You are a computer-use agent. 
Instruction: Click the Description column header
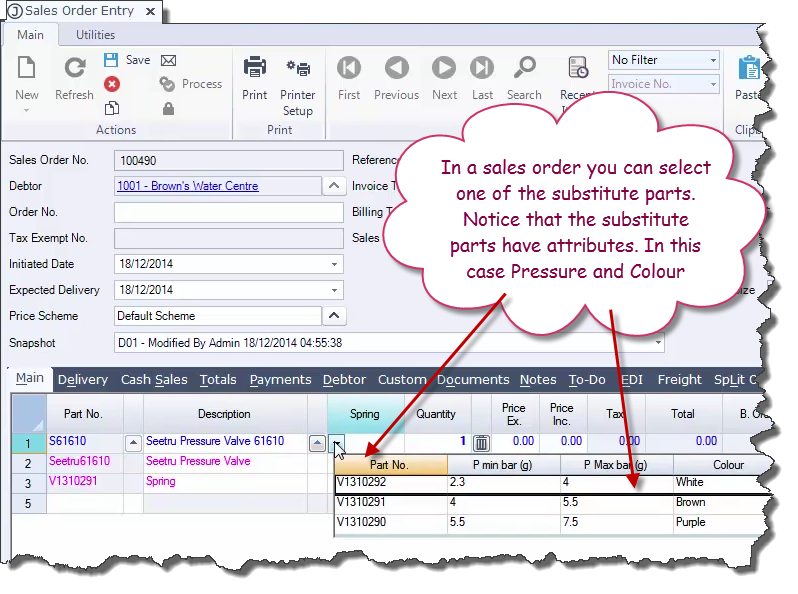[x=224, y=414]
